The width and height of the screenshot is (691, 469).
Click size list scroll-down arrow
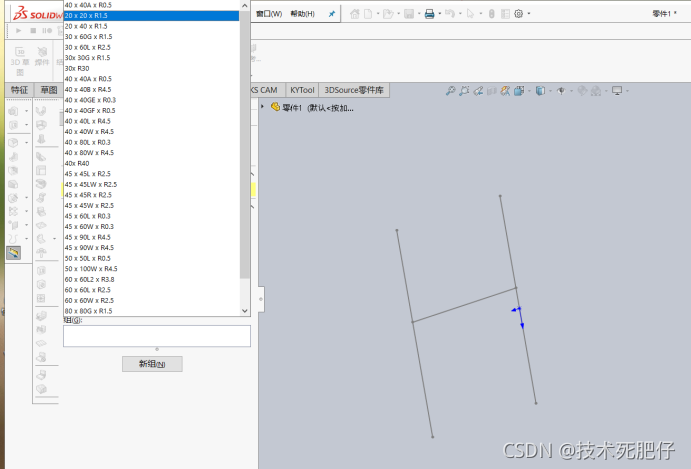tap(245, 311)
